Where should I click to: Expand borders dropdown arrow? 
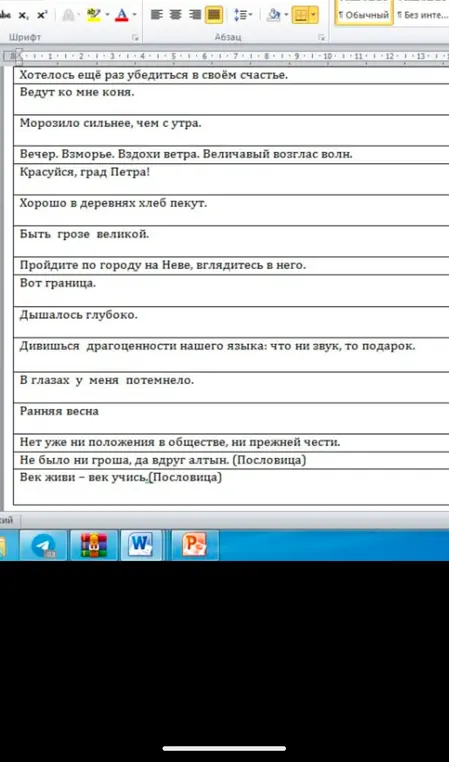(314, 15)
